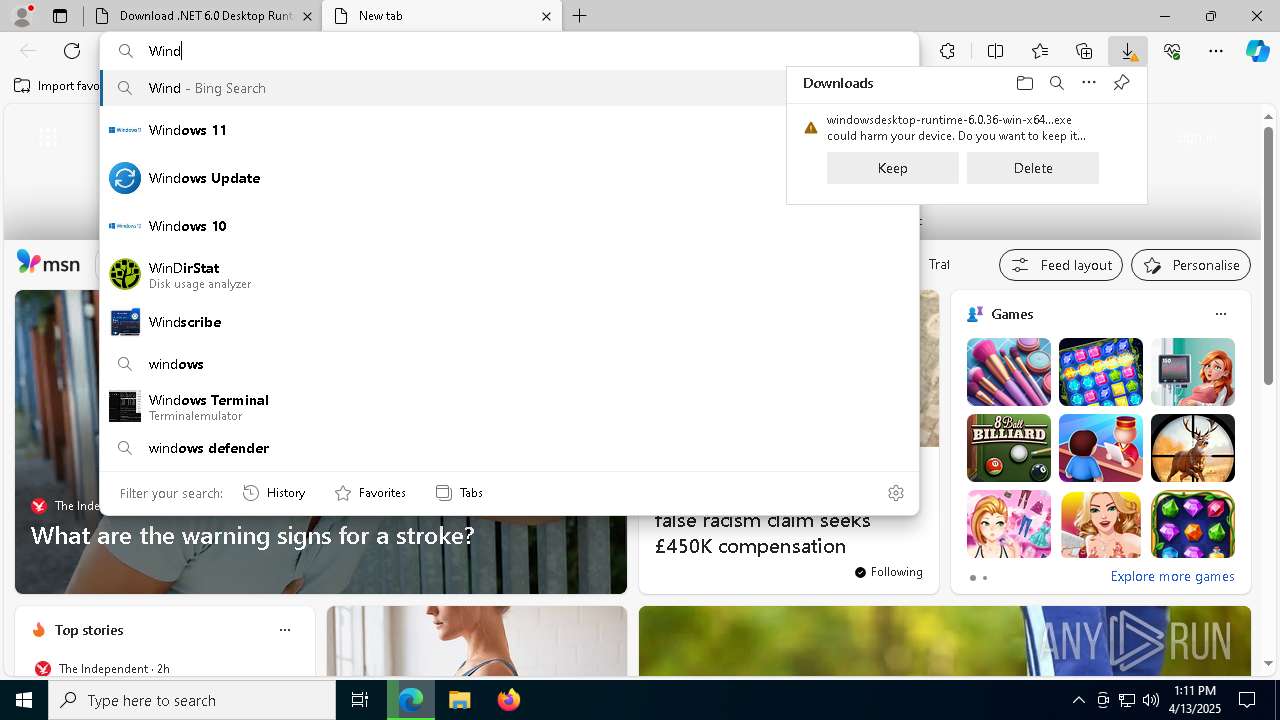The height and width of the screenshot is (720, 1280).
Task: Open the colorful gems puzzle game thumbnail
Action: pos(1193,524)
